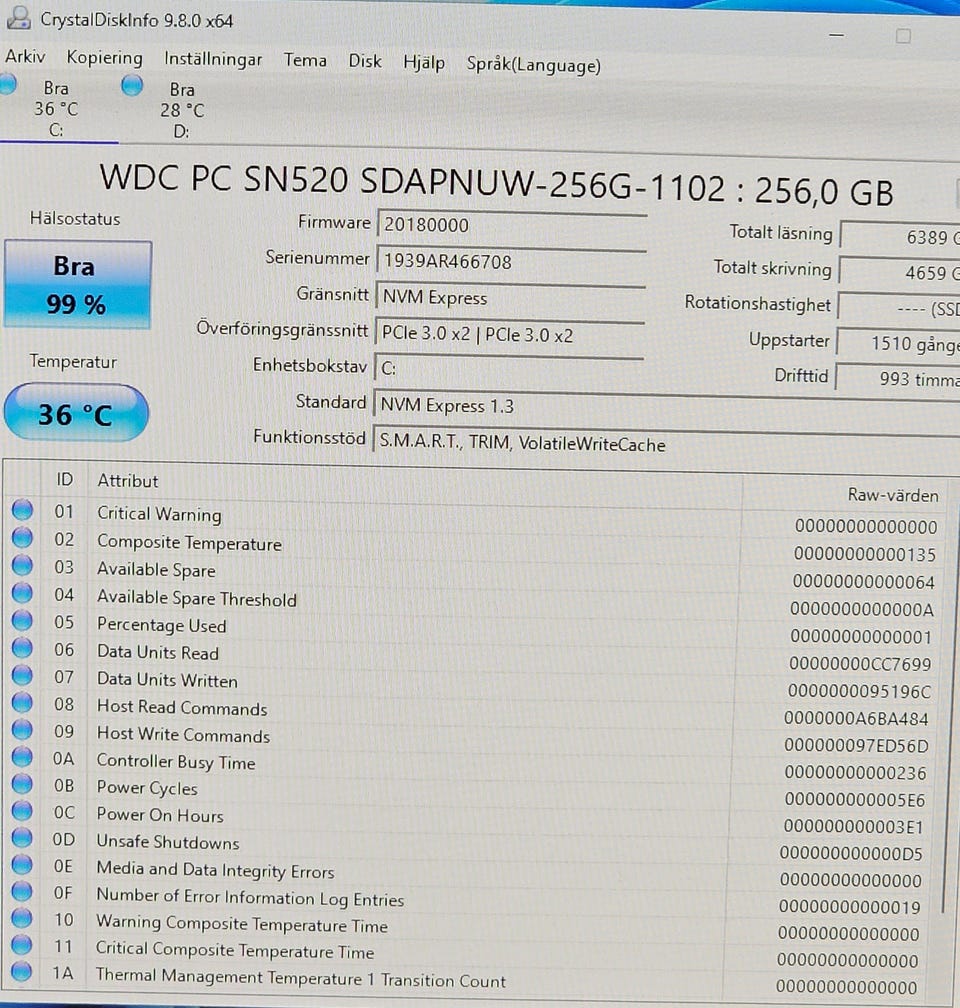Click raw value 000000000000D5 of Unsafe Shutdowns
960x1008 pixels.
(851, 854)
